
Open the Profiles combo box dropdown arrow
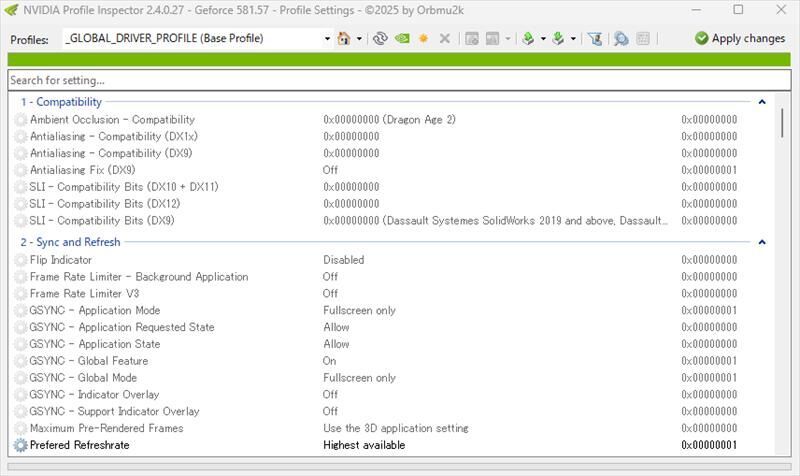(327, 39)
